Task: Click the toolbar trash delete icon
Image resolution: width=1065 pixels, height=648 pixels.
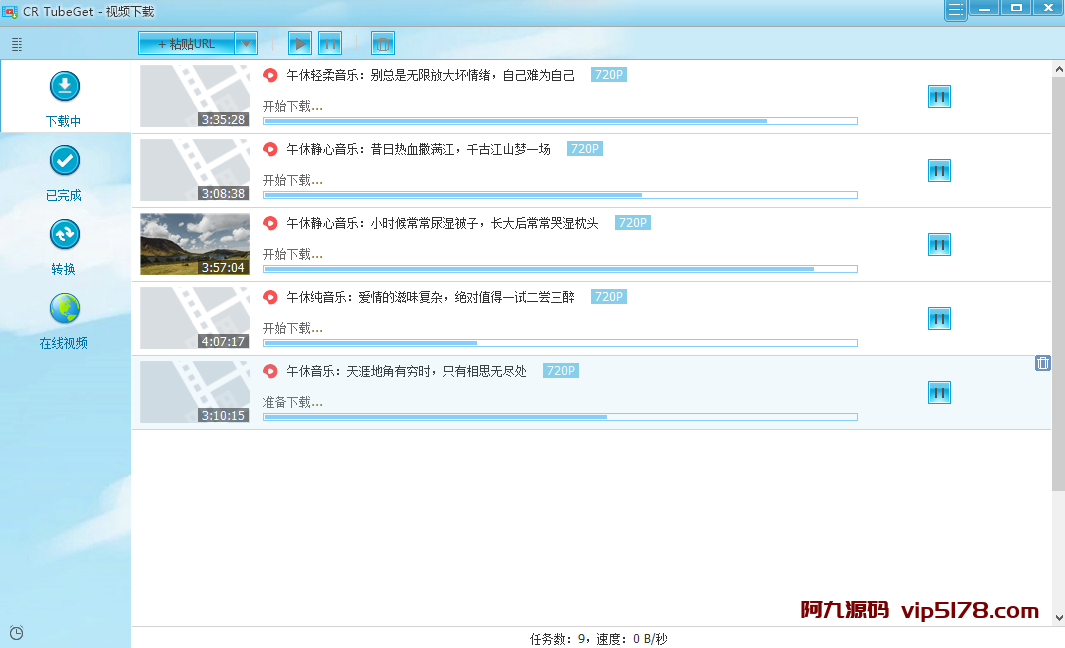Action: point(383,44)
